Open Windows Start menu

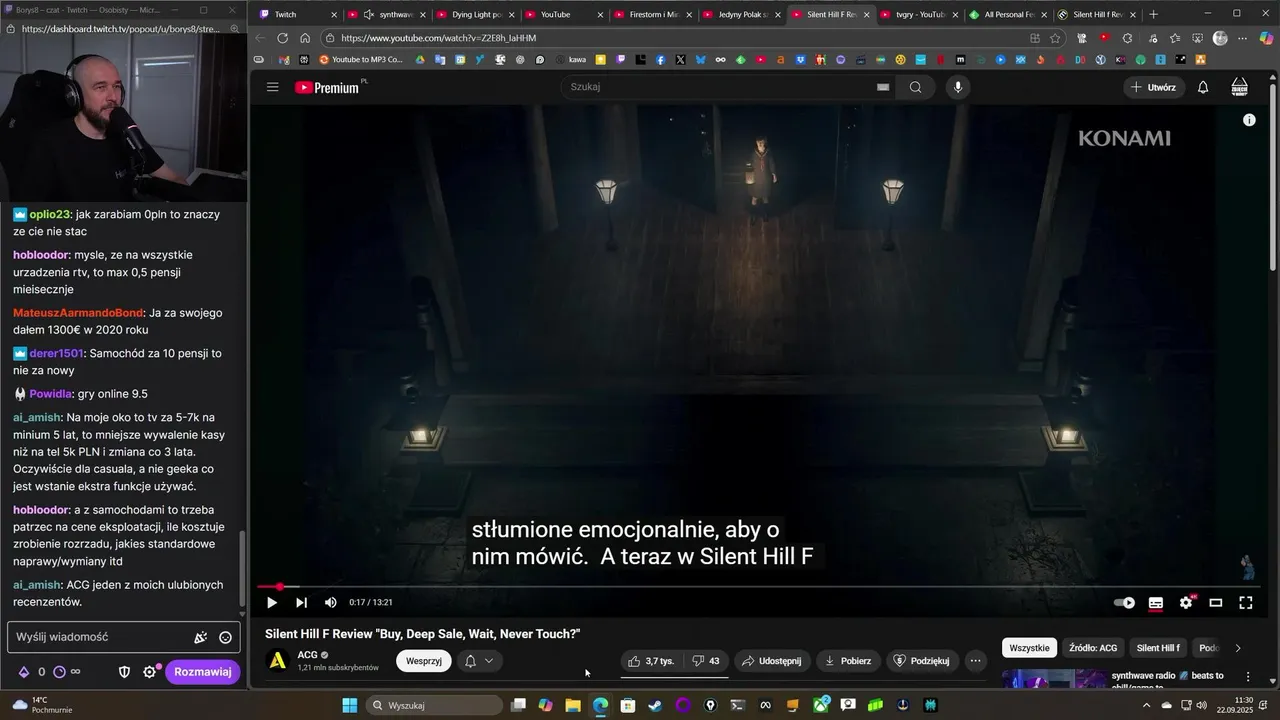pos(349,705)
